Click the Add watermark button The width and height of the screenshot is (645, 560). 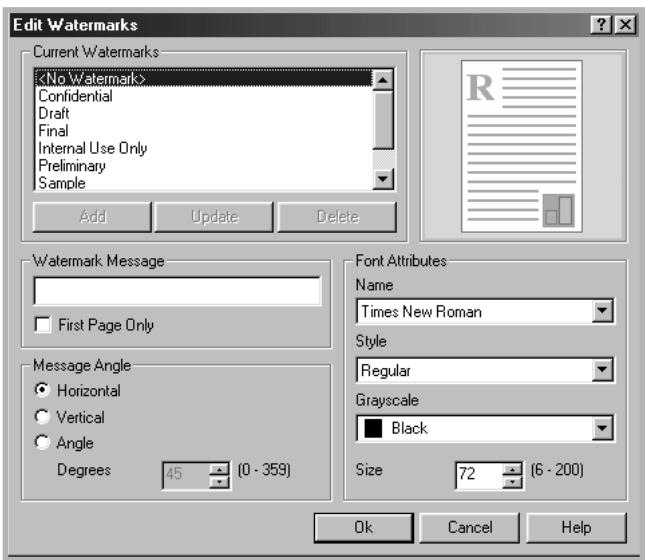click(x=92, y=216)
